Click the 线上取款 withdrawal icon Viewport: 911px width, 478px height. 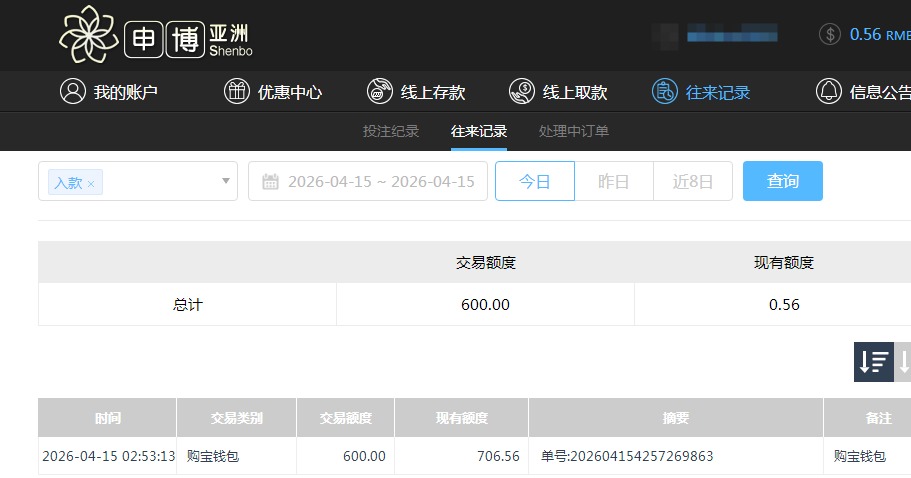522,92
